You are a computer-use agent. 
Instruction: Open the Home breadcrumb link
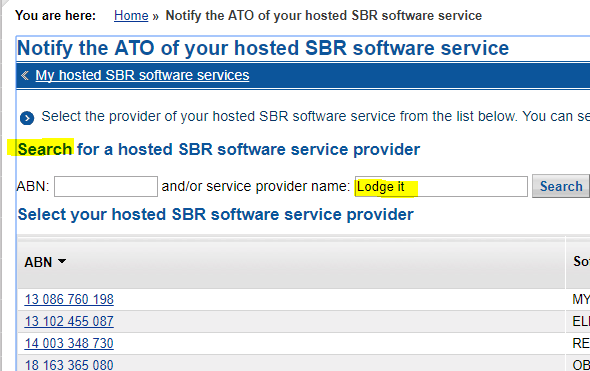coord(131,16)
